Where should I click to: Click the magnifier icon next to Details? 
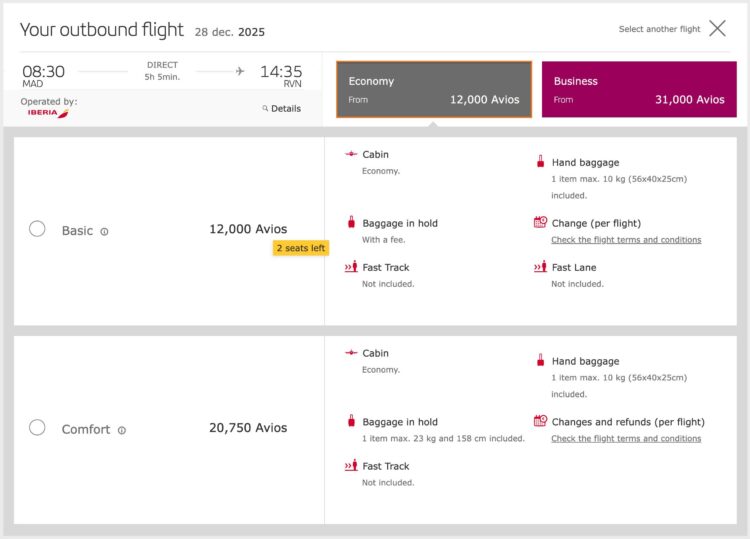265,109
